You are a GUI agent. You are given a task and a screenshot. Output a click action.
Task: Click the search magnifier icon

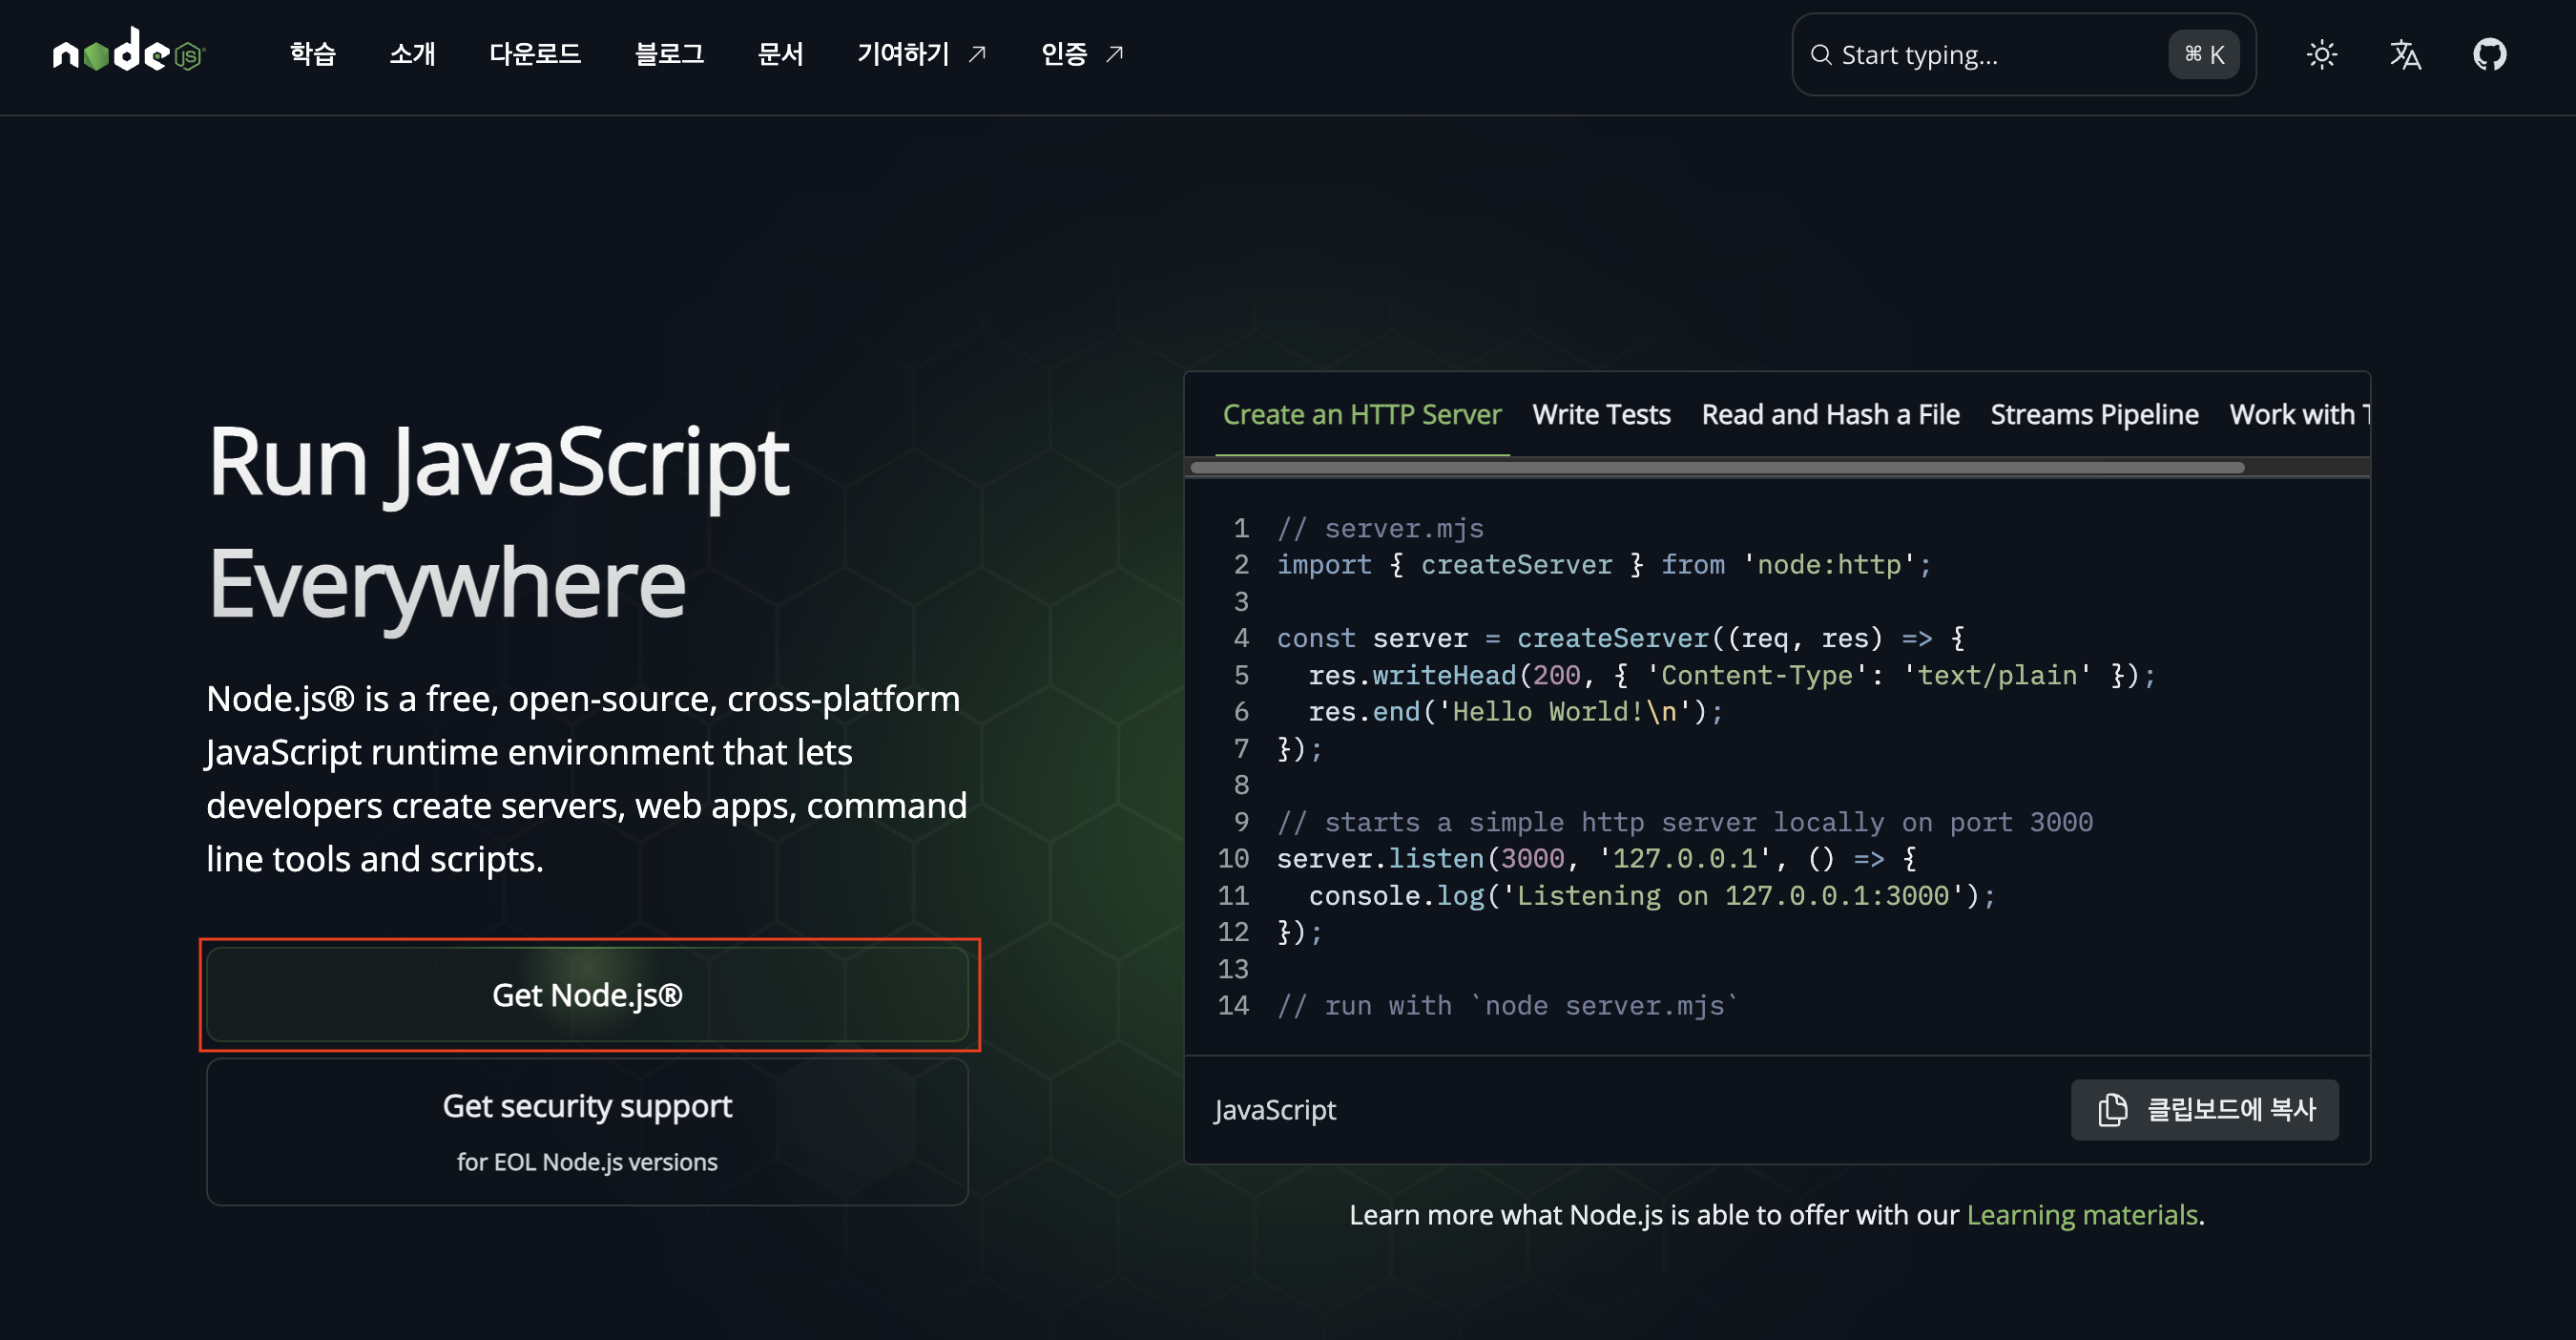1821,55
